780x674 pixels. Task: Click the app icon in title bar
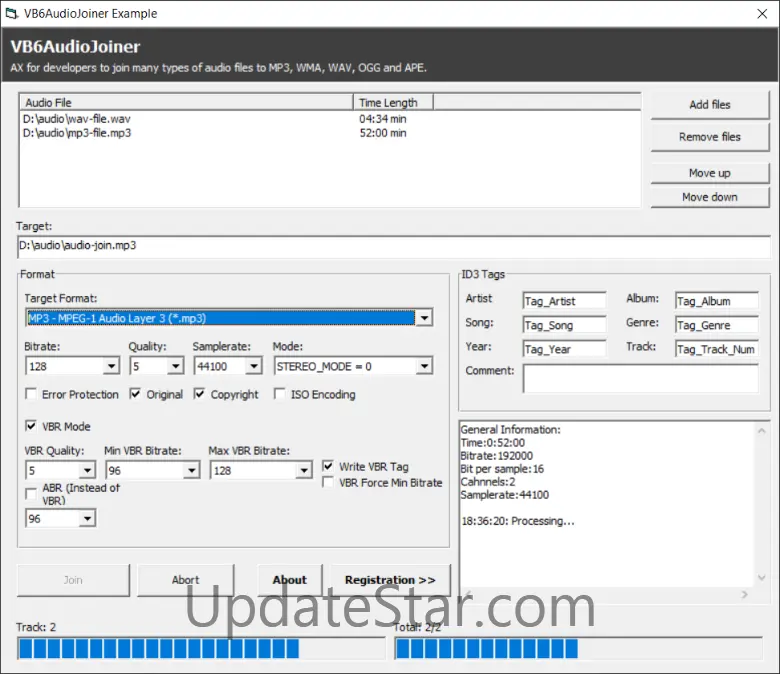[11, 13]
